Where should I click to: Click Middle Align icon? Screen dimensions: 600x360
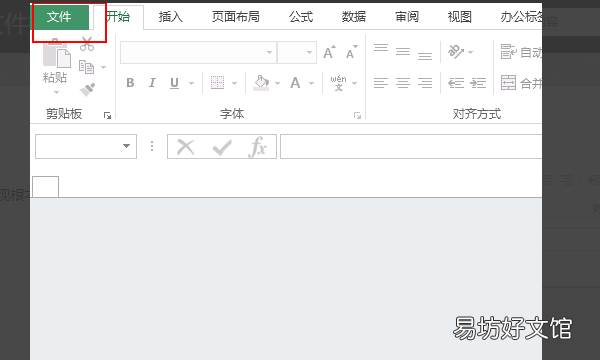coord(403,52)
